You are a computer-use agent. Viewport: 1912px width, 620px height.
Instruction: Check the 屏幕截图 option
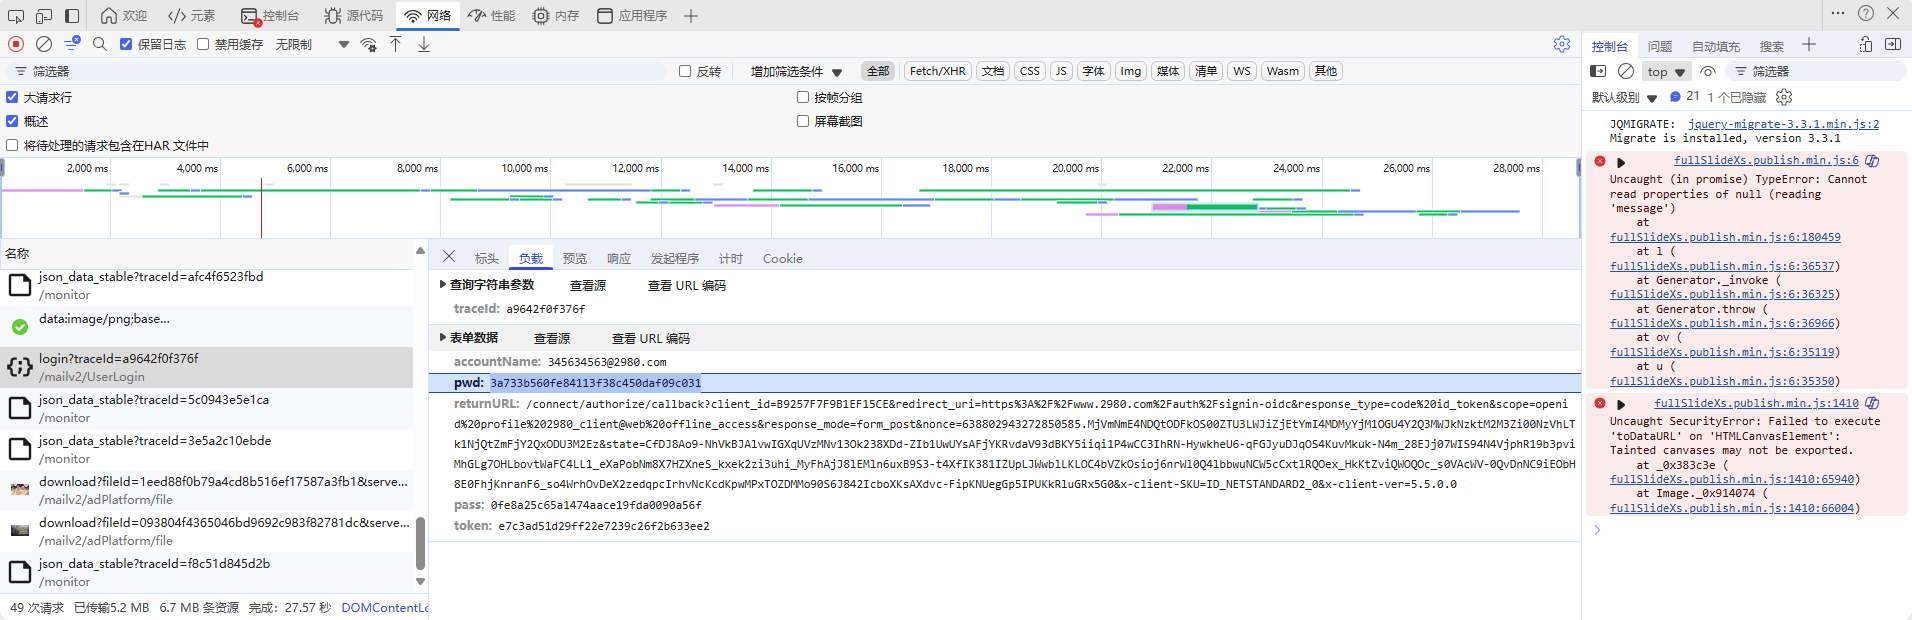tap(803, 121)
